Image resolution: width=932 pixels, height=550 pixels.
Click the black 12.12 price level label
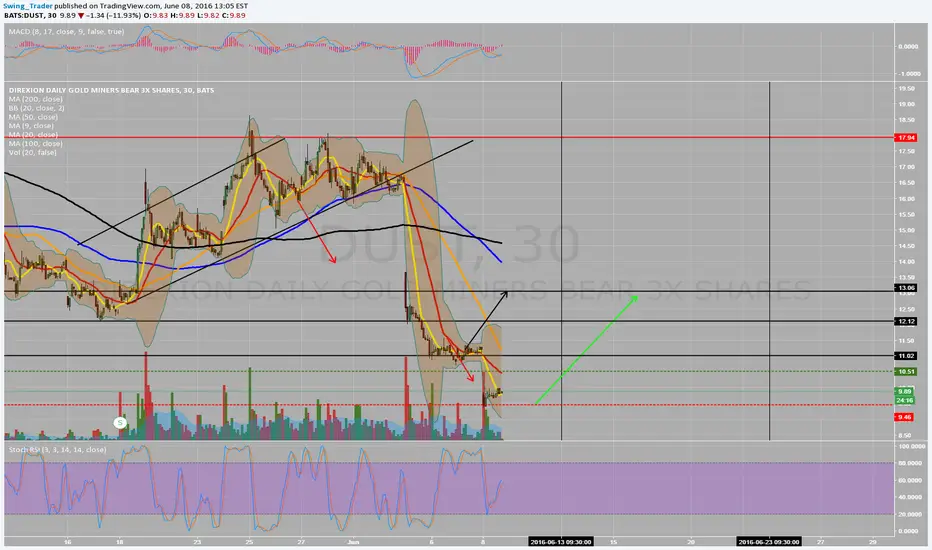(x=906, y=321)
